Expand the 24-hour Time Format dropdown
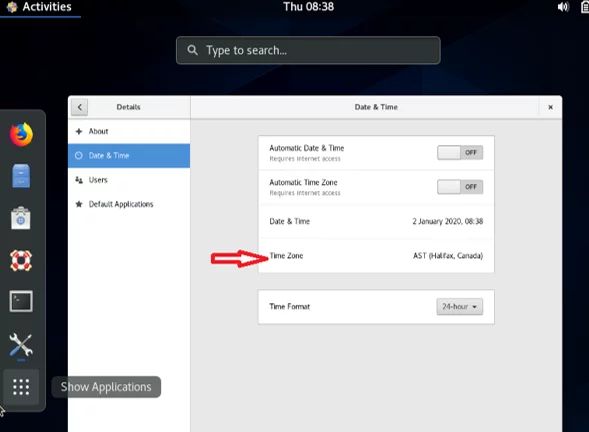589x432 pixels. pyautogui.click(x=459, y=307)
